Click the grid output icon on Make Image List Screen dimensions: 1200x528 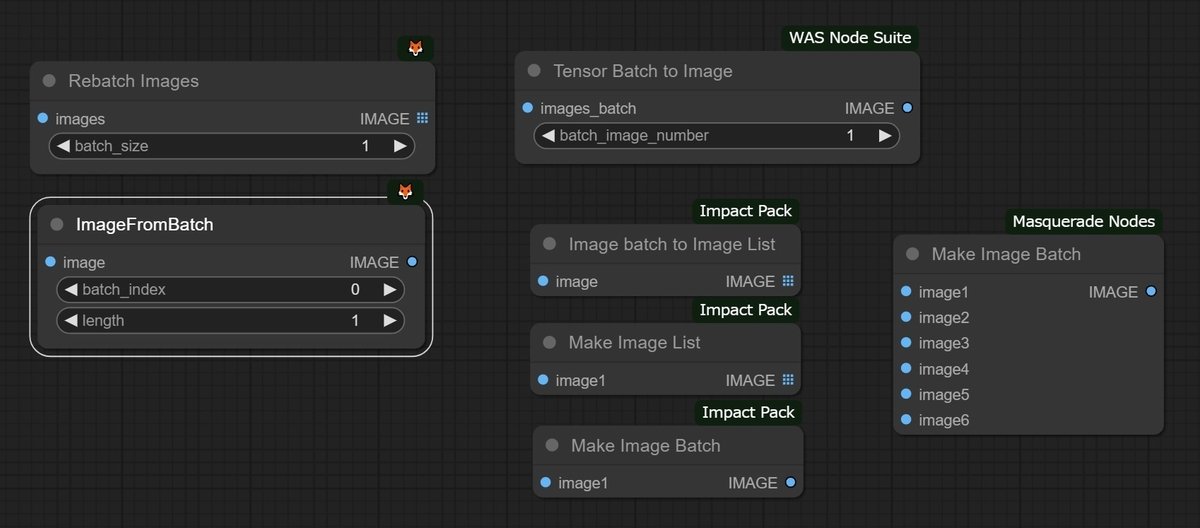tap(788, 380)
